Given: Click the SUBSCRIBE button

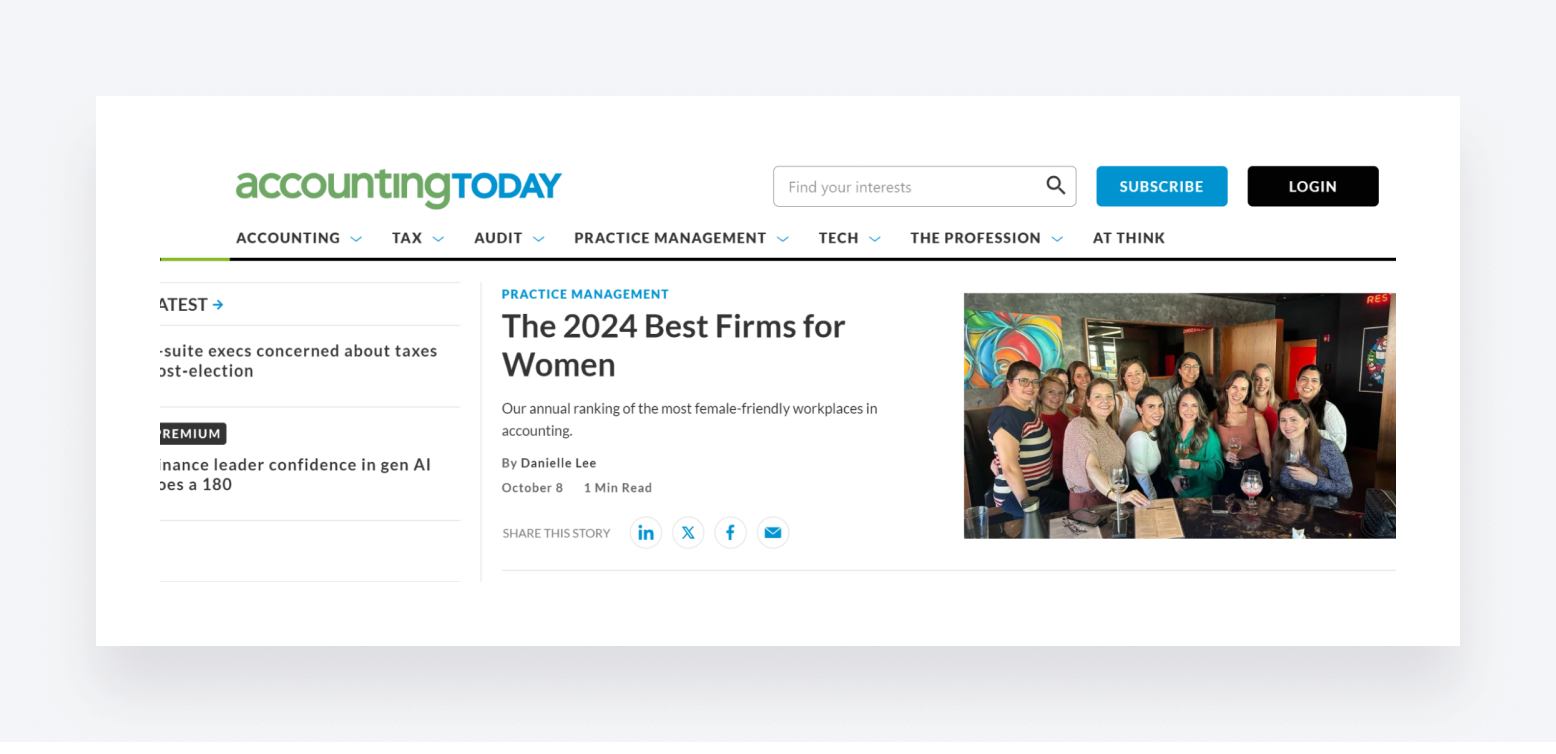Looking at the screenshot, I should point(1161,186).
